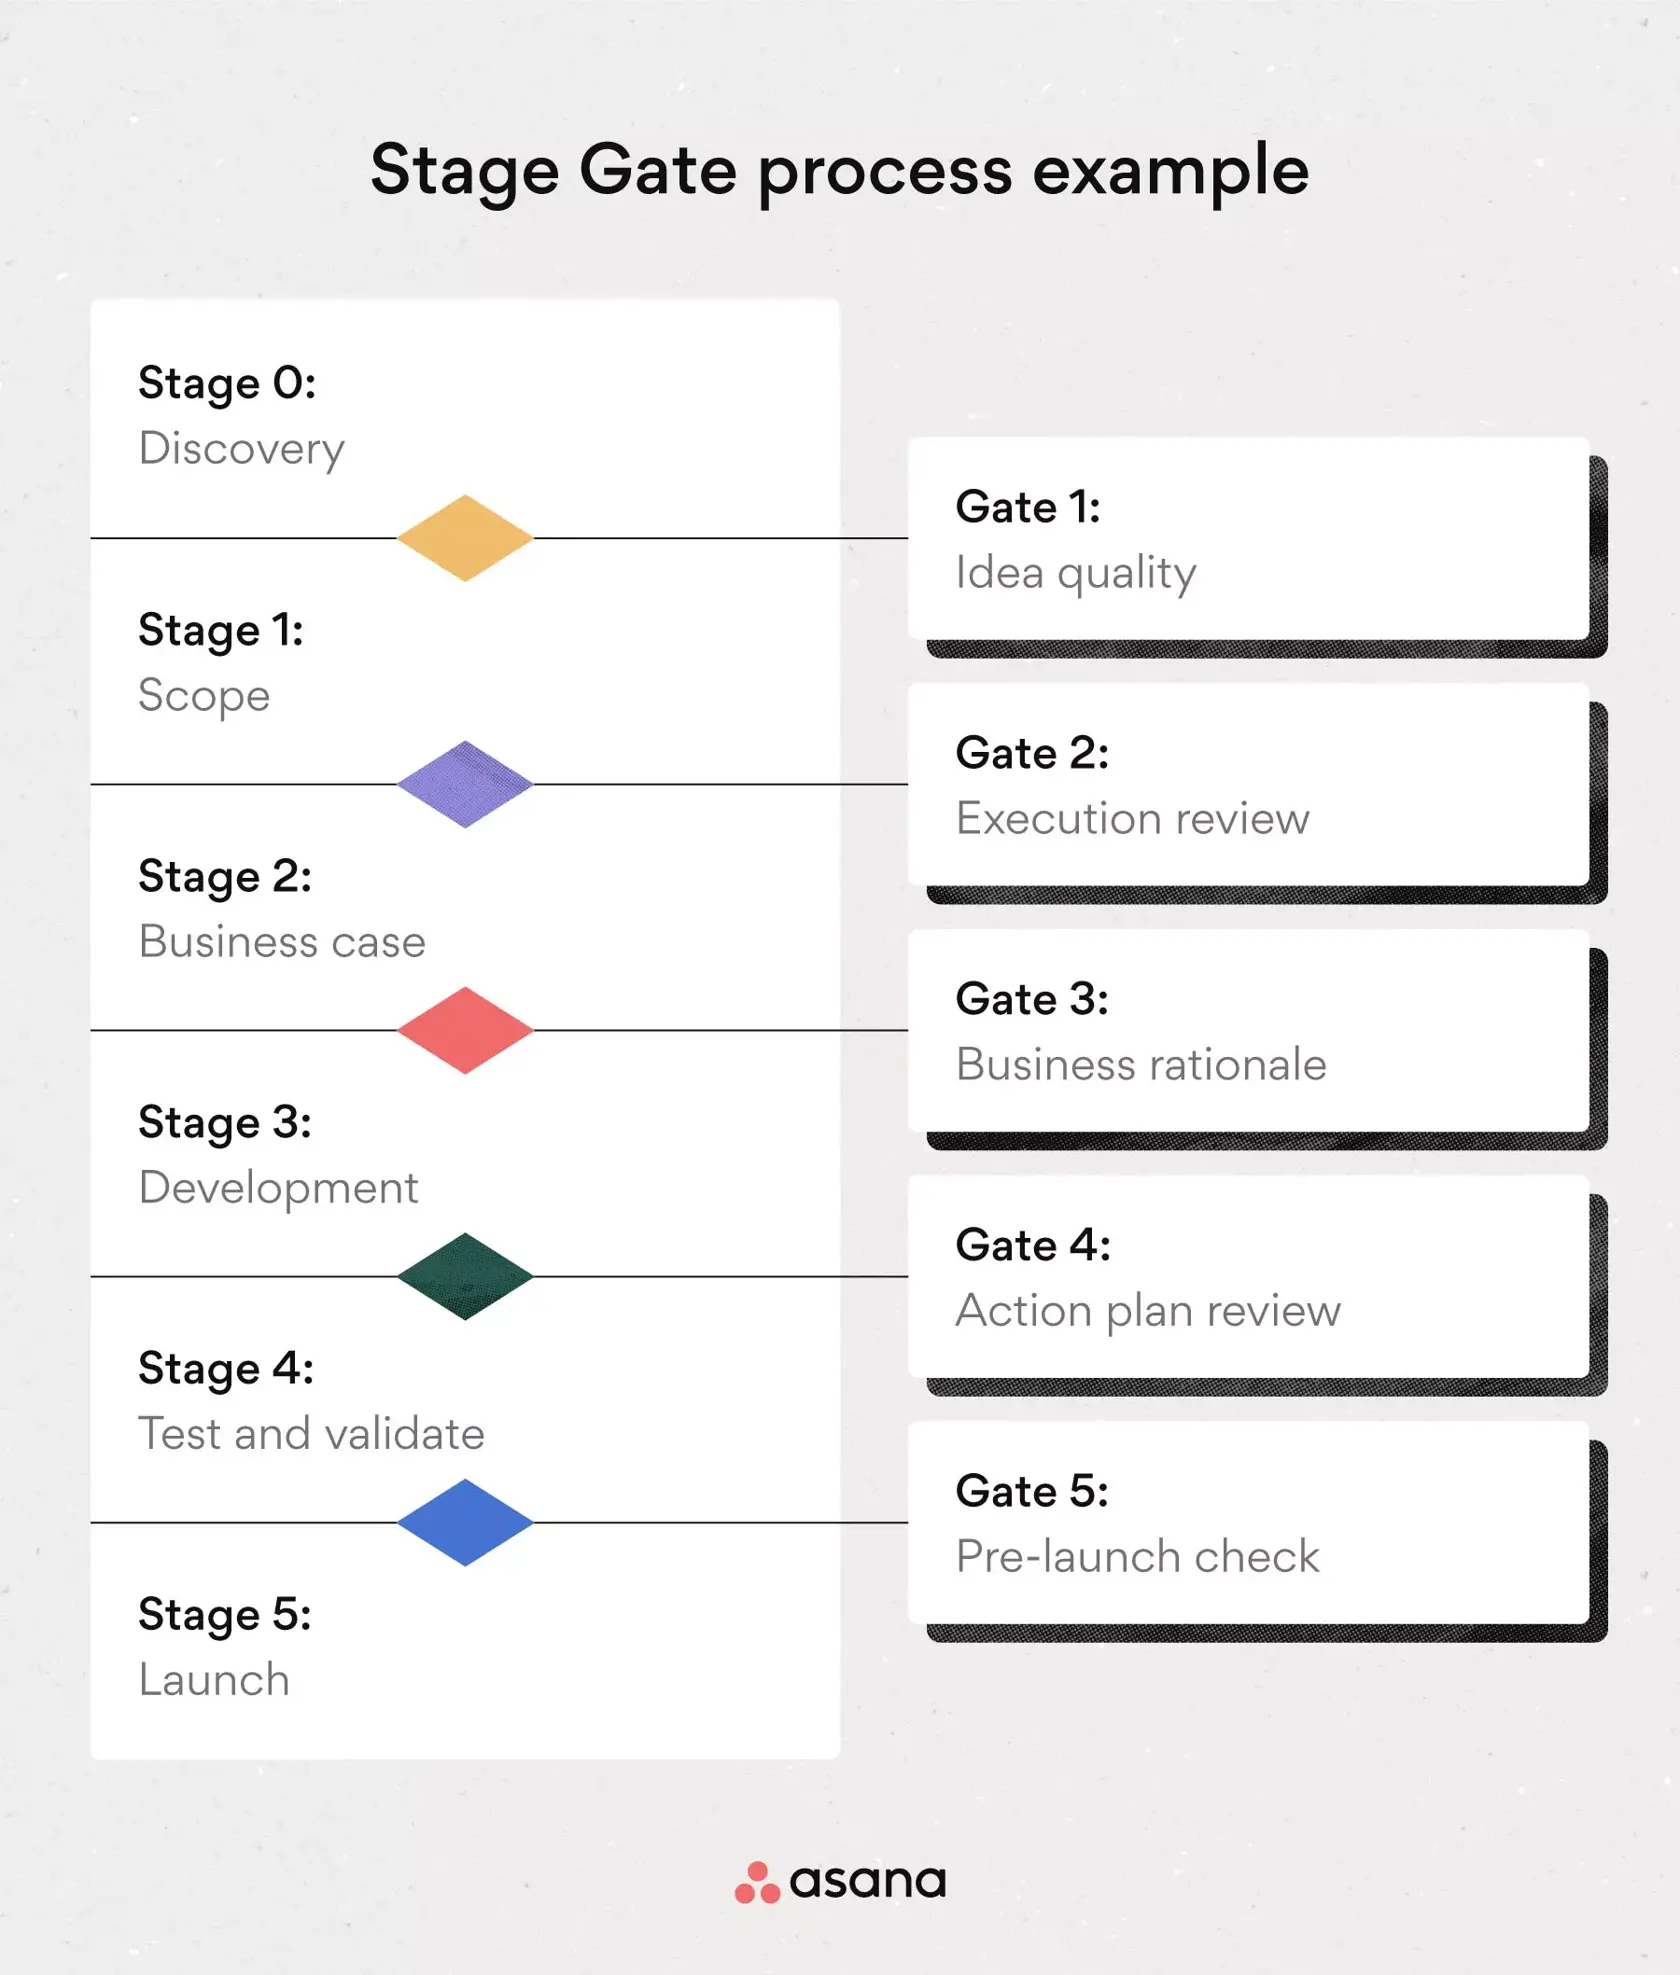Open the Gate 3: Business rationale card

(x=1248, y=1030)
